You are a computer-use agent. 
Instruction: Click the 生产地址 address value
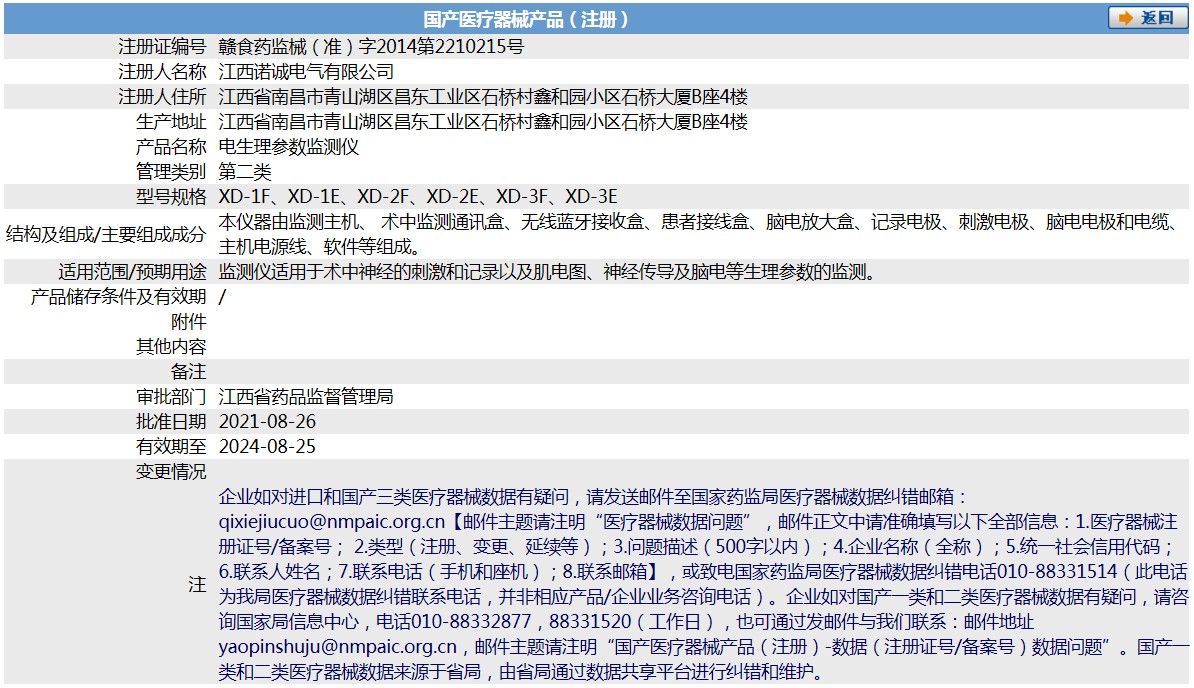click(483, 122)
